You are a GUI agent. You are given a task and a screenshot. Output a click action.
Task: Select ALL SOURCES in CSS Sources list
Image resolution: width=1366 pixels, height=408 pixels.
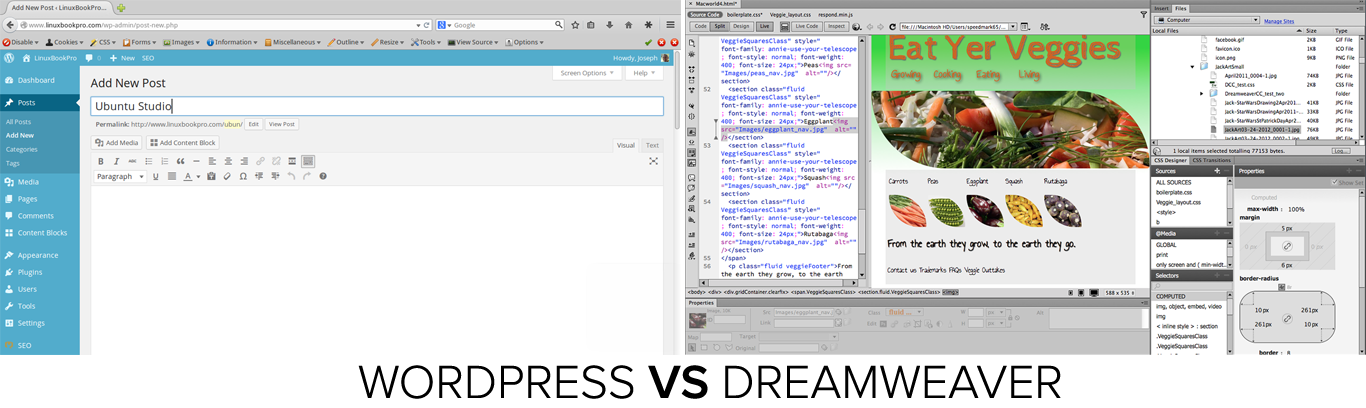1174,183
